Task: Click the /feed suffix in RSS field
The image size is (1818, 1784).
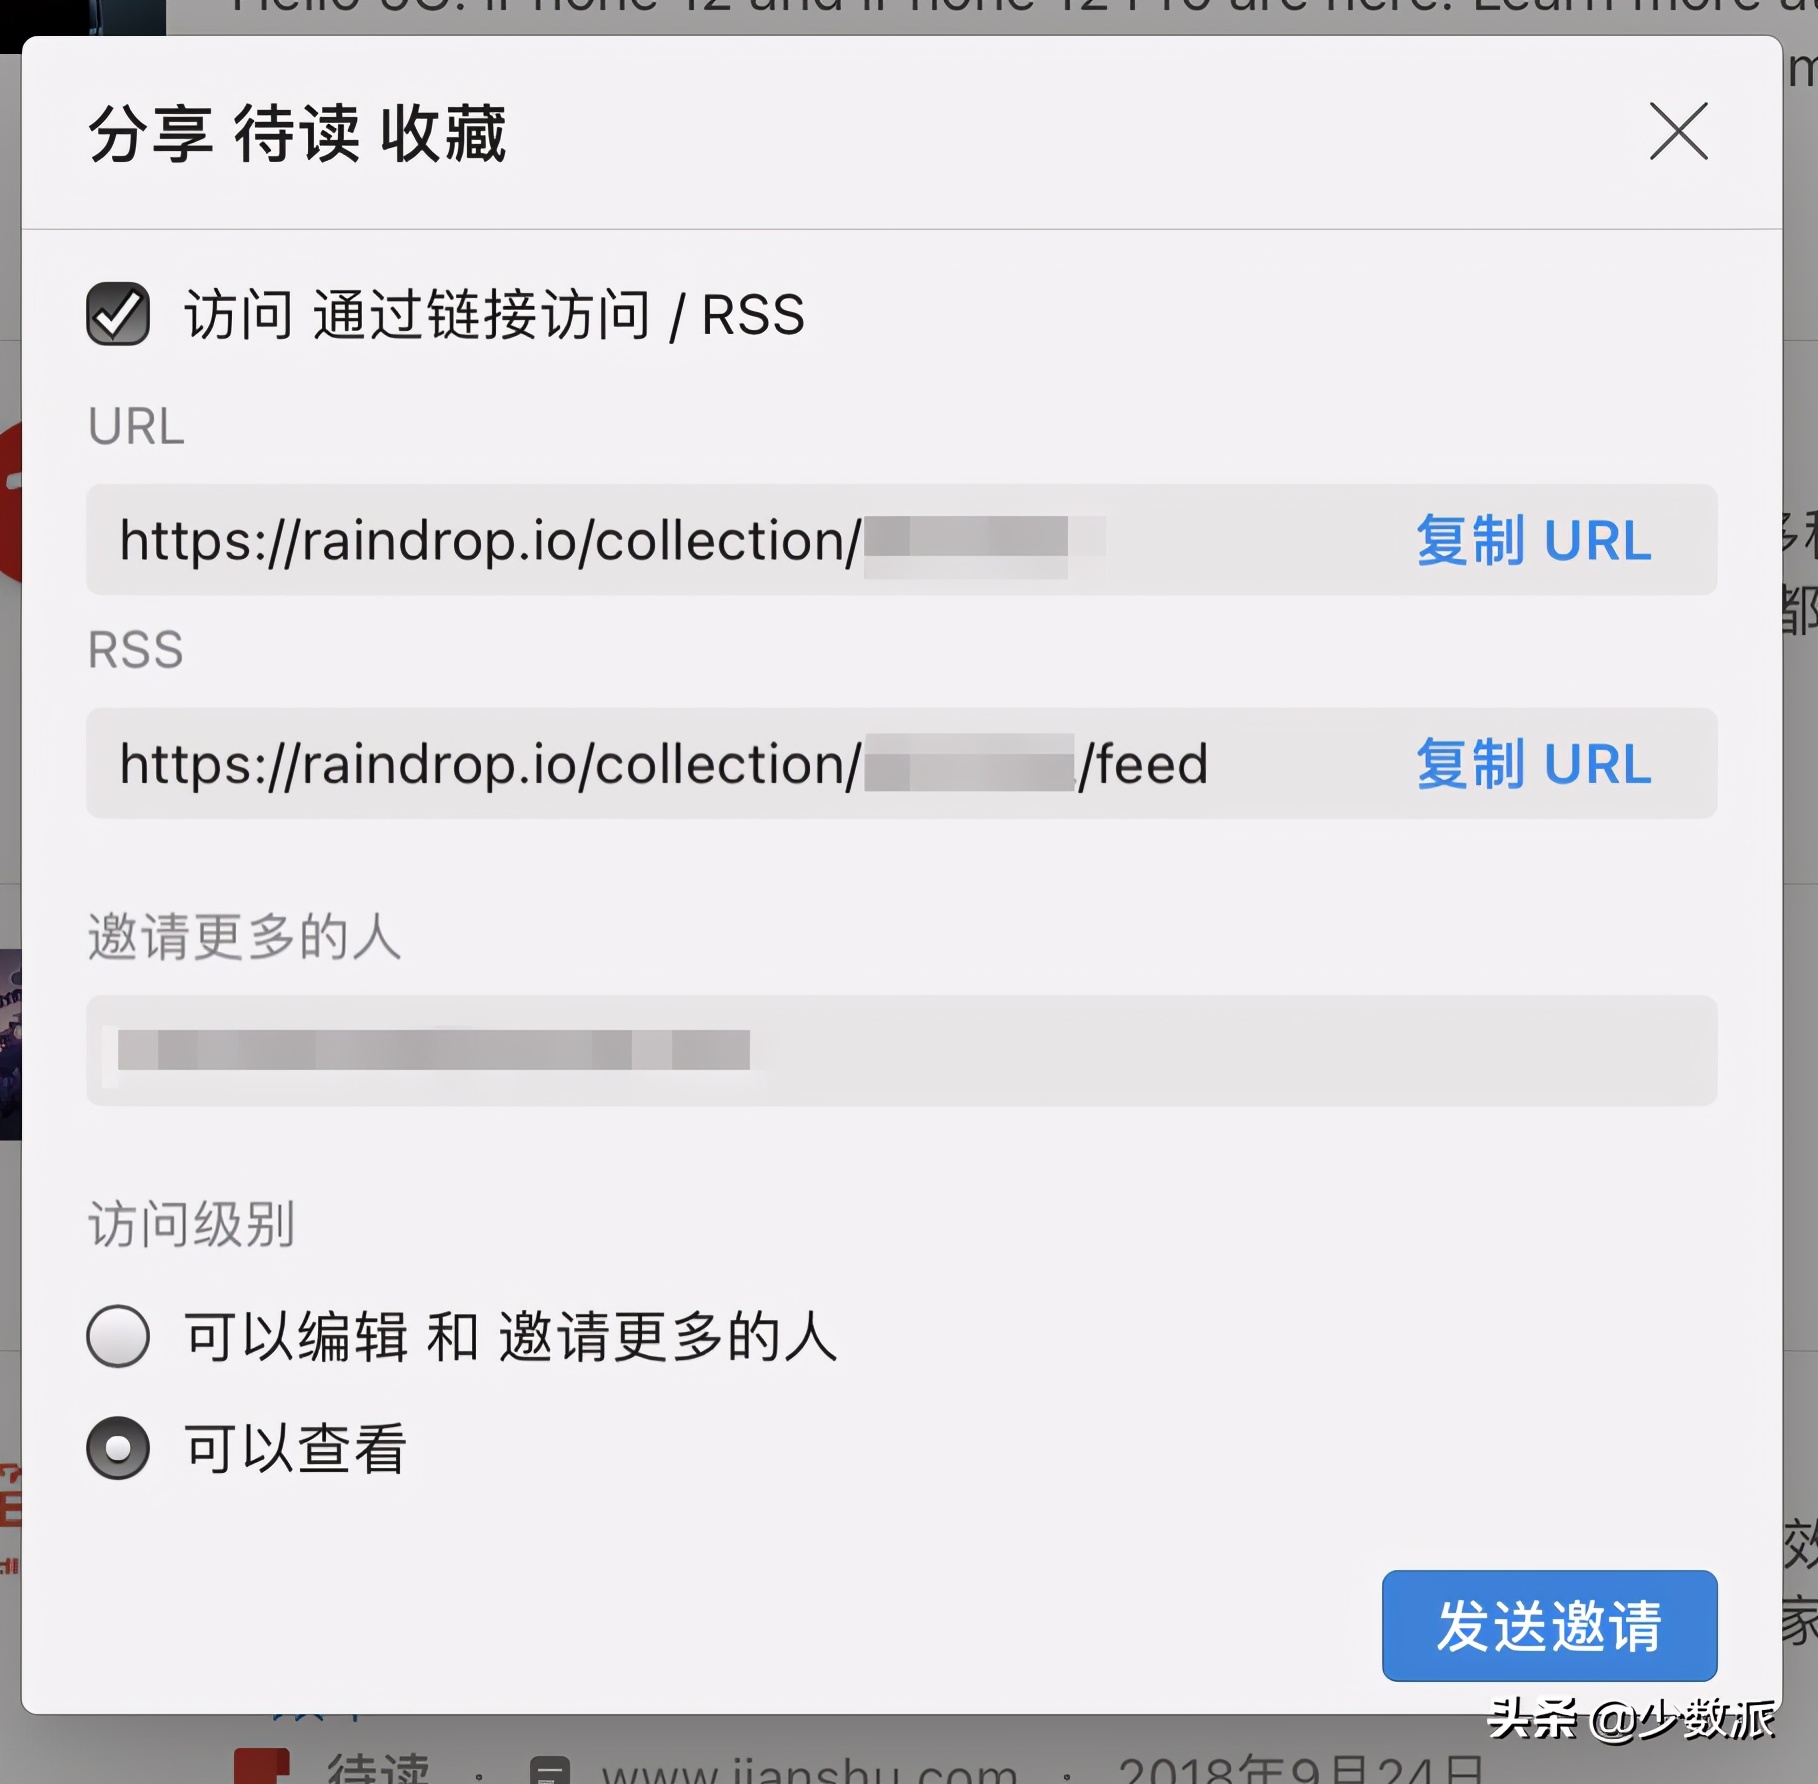Action: tap(1143, 764)
